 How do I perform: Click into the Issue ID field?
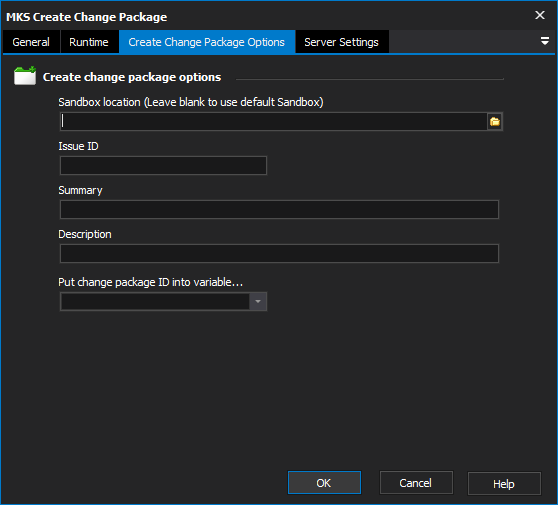tap(163, 165)
